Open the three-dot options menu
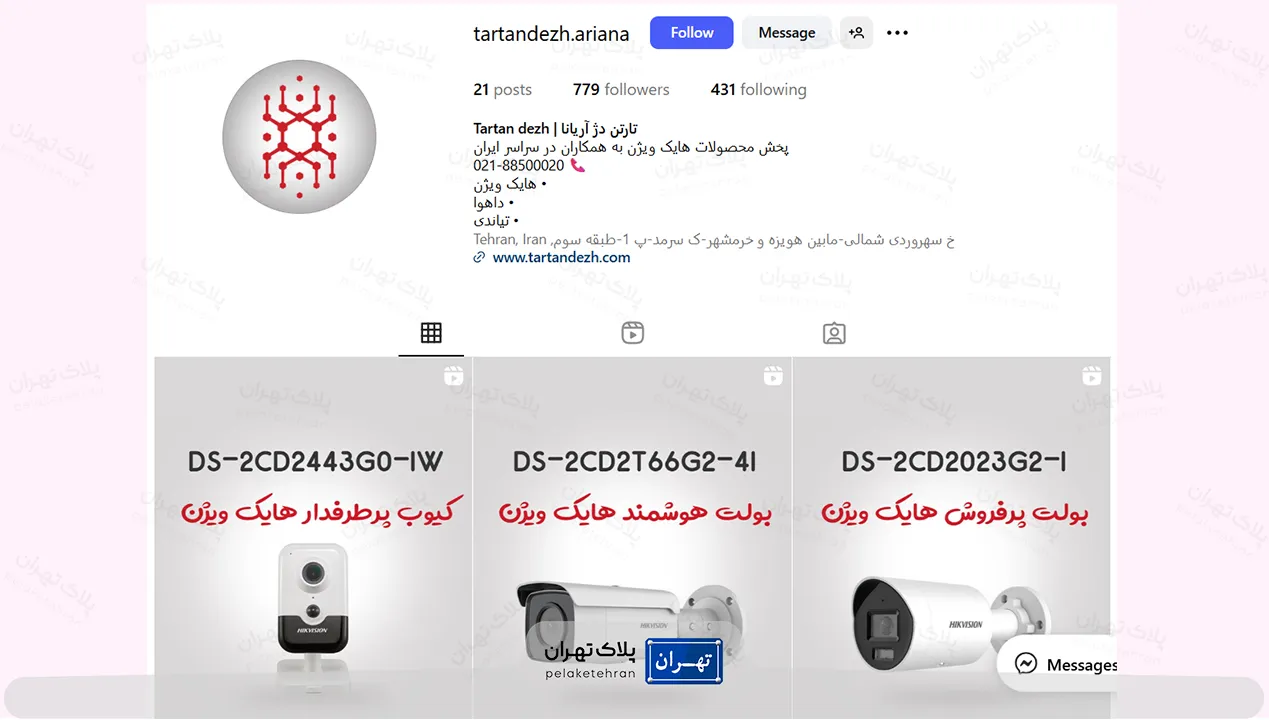 tap(897, 33)
